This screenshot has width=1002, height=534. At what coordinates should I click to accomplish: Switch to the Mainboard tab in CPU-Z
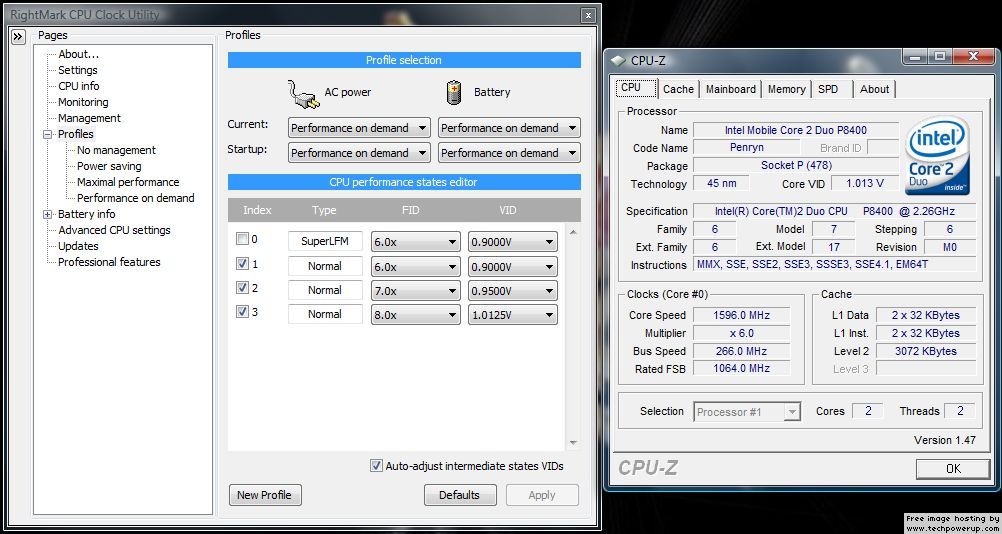(730, 89)
